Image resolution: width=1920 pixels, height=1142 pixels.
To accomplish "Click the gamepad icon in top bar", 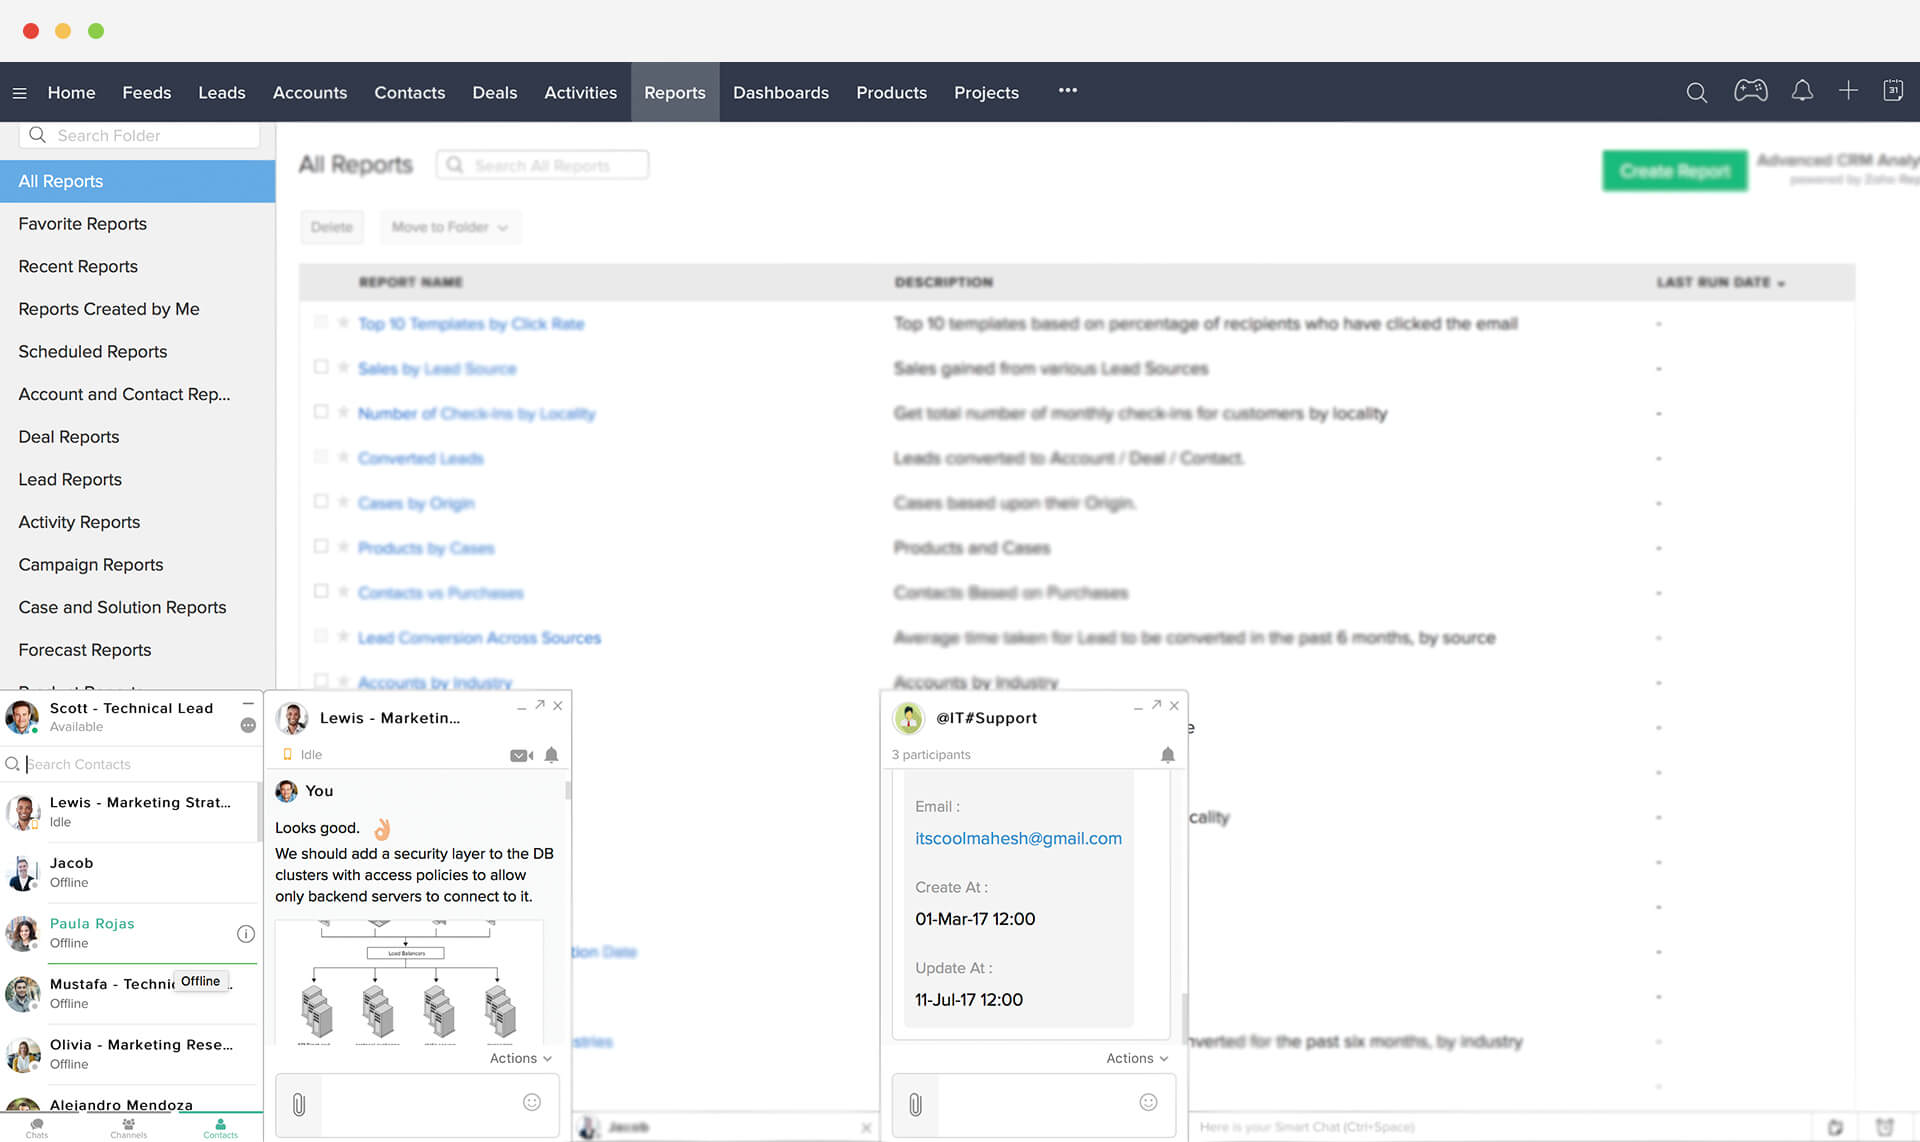I will [x=1750, y=91].
